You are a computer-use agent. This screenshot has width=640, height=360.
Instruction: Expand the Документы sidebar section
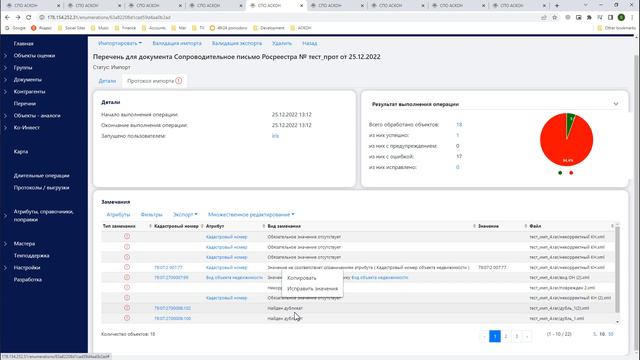[x=6, y=80]
